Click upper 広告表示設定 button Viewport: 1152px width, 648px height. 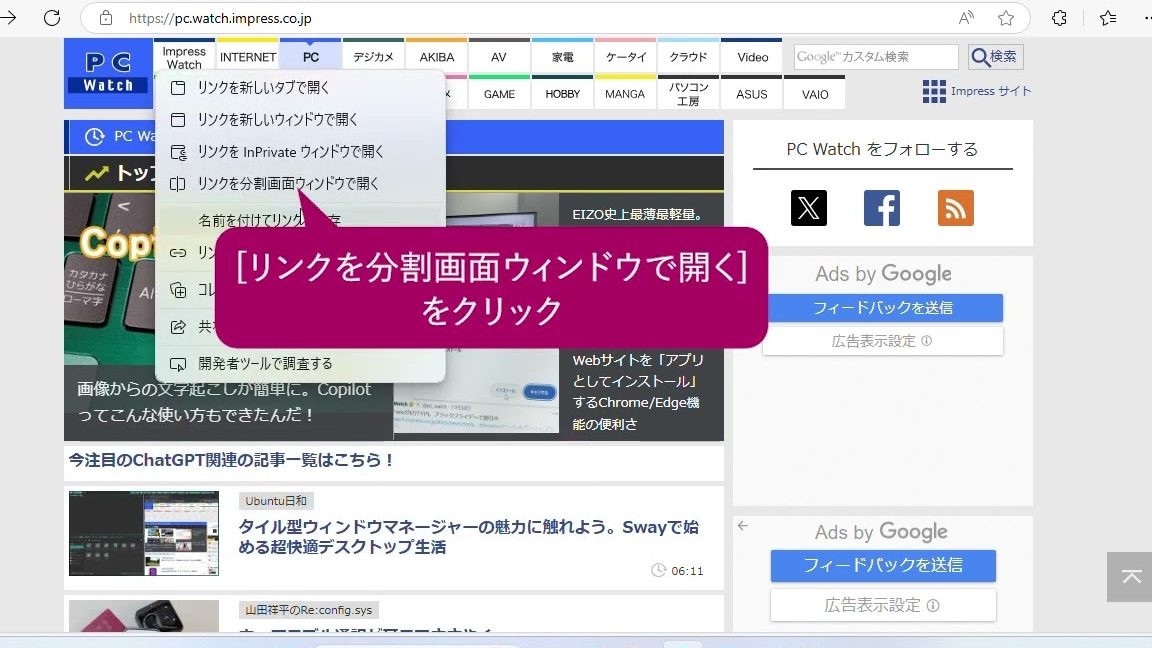click(882, 341)
